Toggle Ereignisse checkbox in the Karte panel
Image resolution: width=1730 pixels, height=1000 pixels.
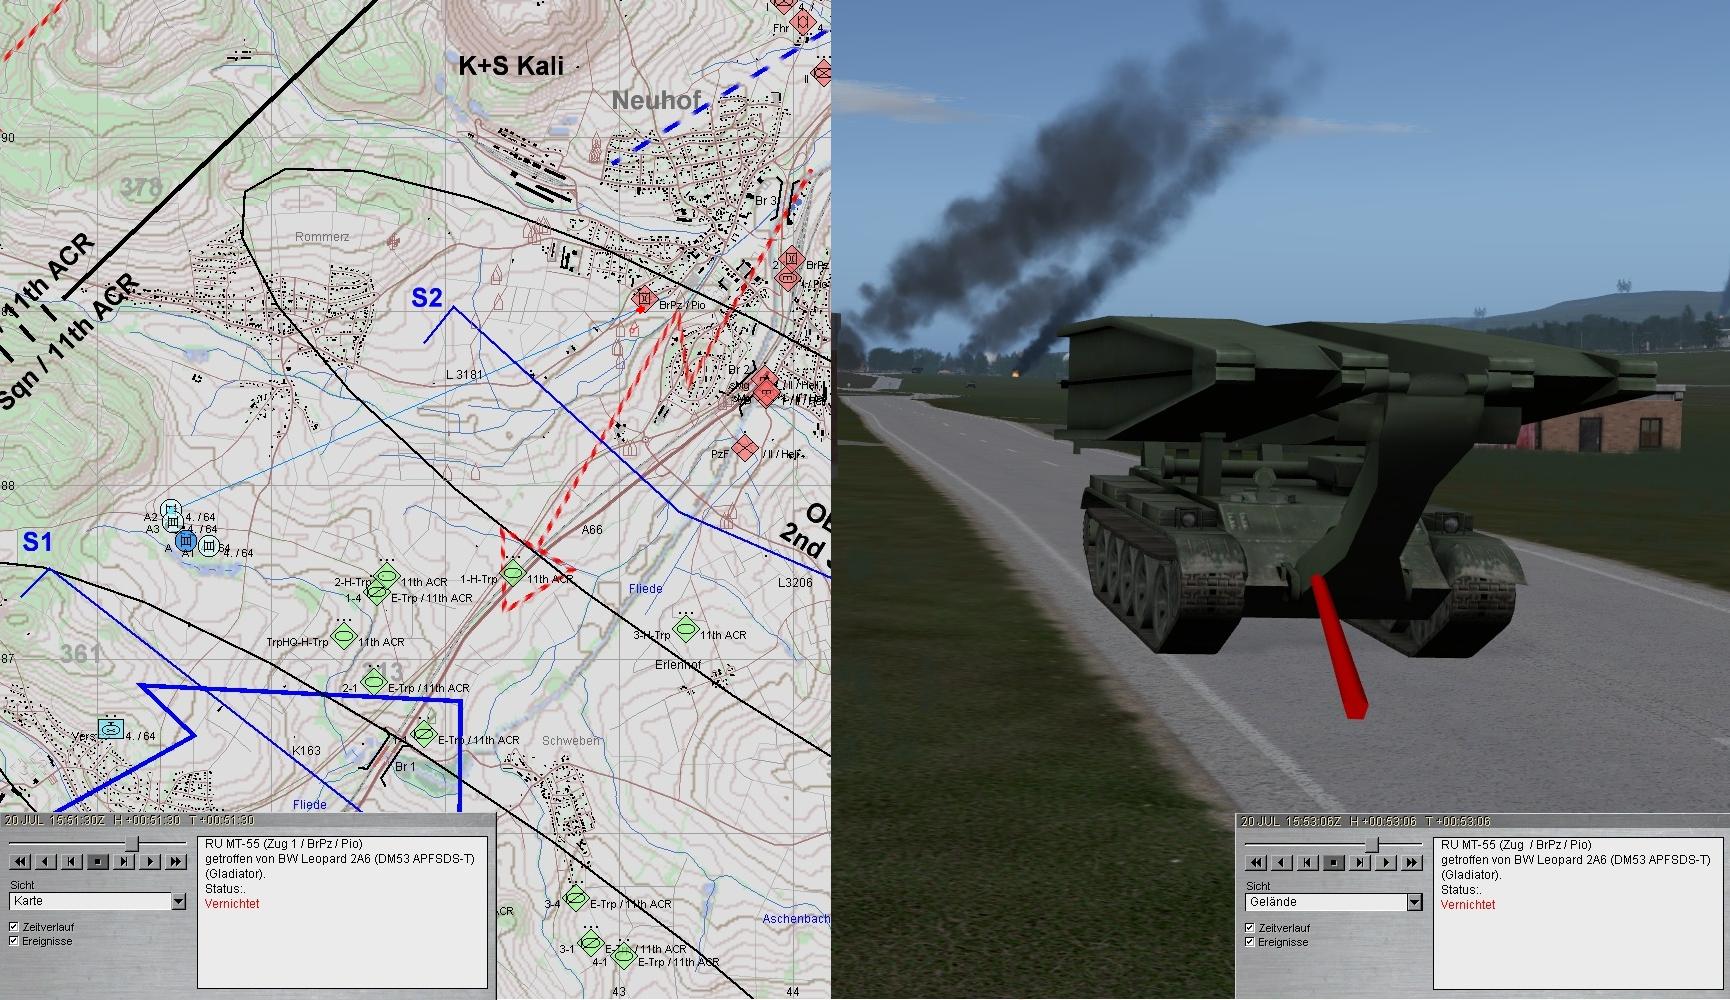tap(14, 941)
